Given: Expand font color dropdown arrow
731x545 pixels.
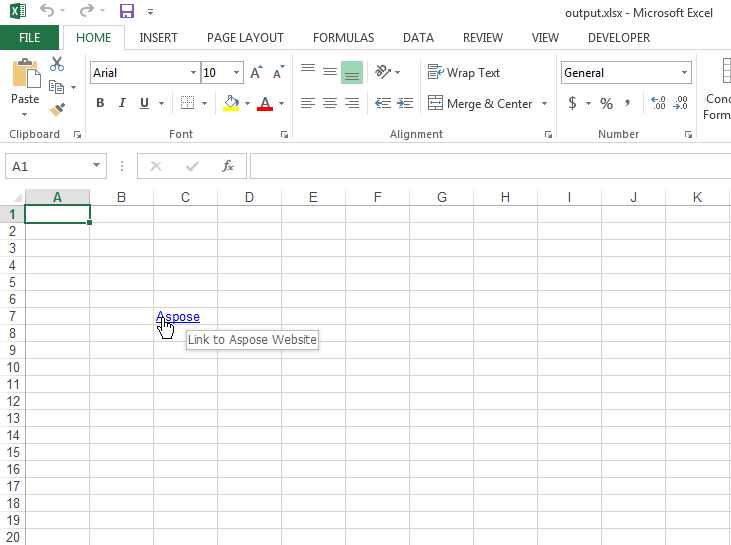Looking at the screenshot, I should point(282,103).
